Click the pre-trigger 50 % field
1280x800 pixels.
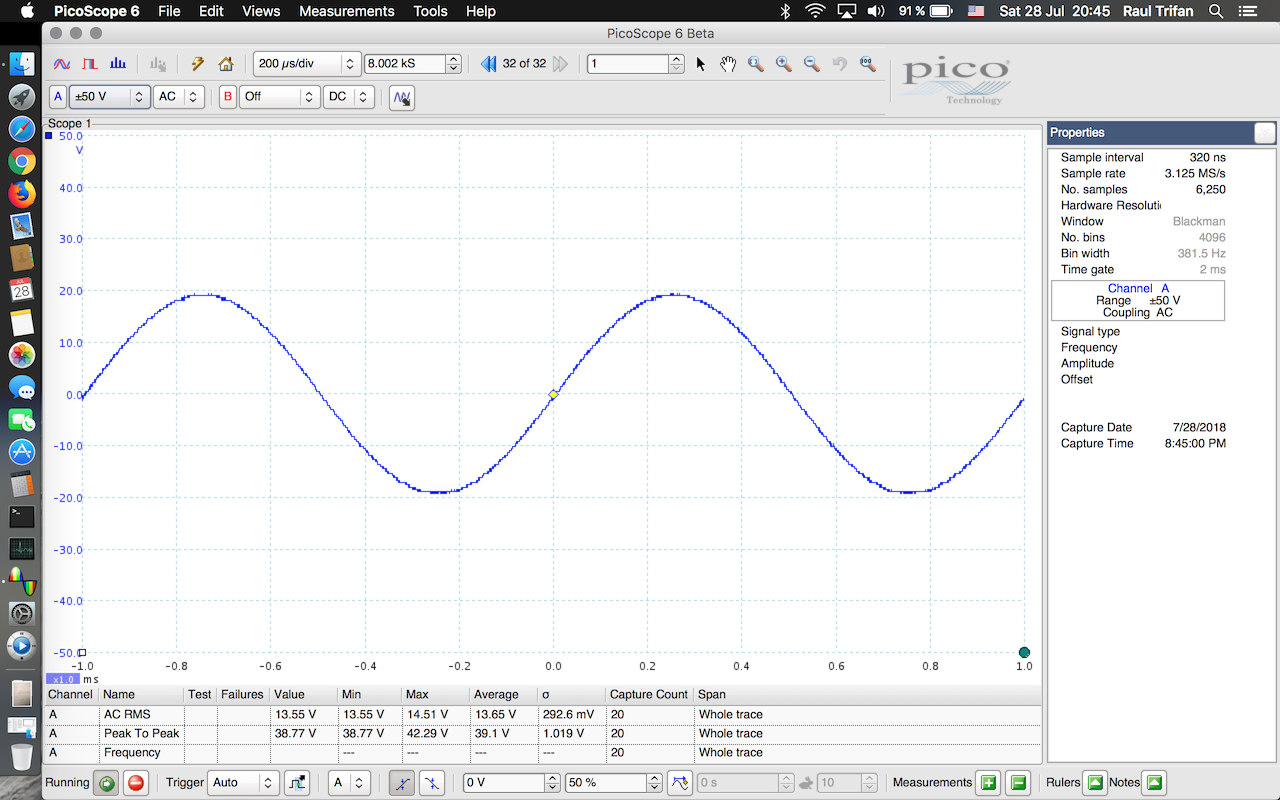606,783
